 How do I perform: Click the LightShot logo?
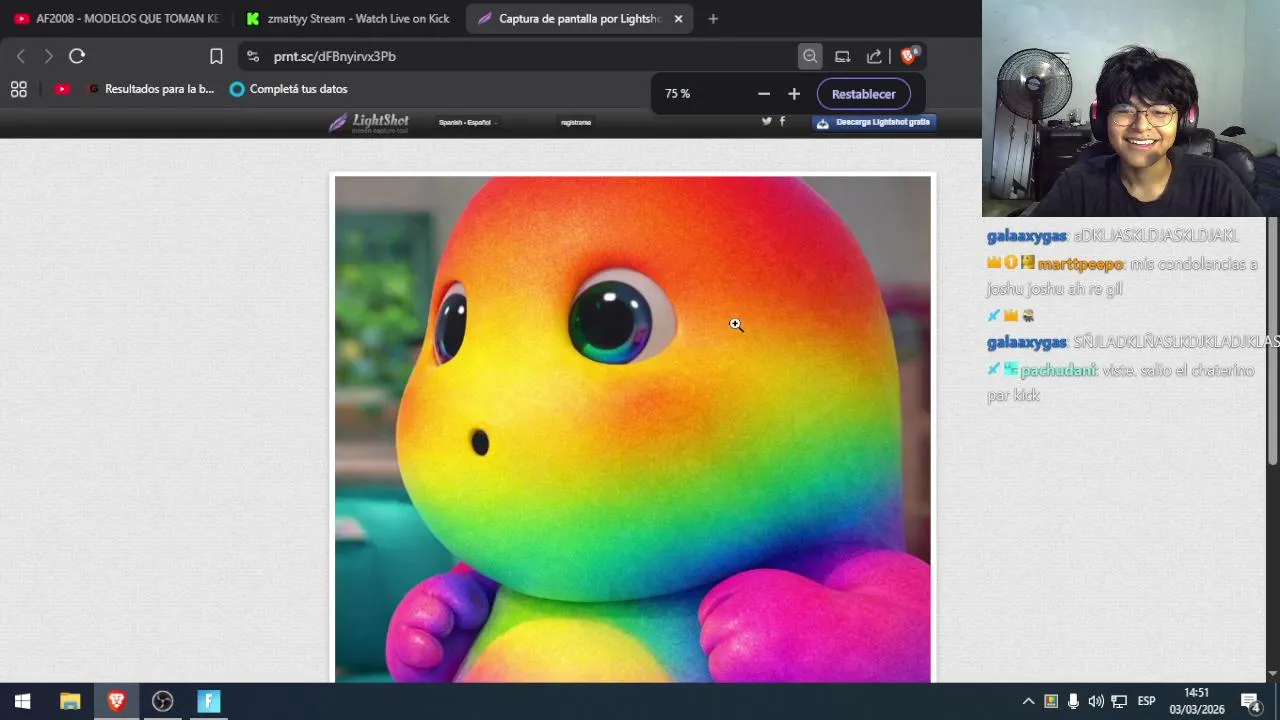click(x=369, y=122)
